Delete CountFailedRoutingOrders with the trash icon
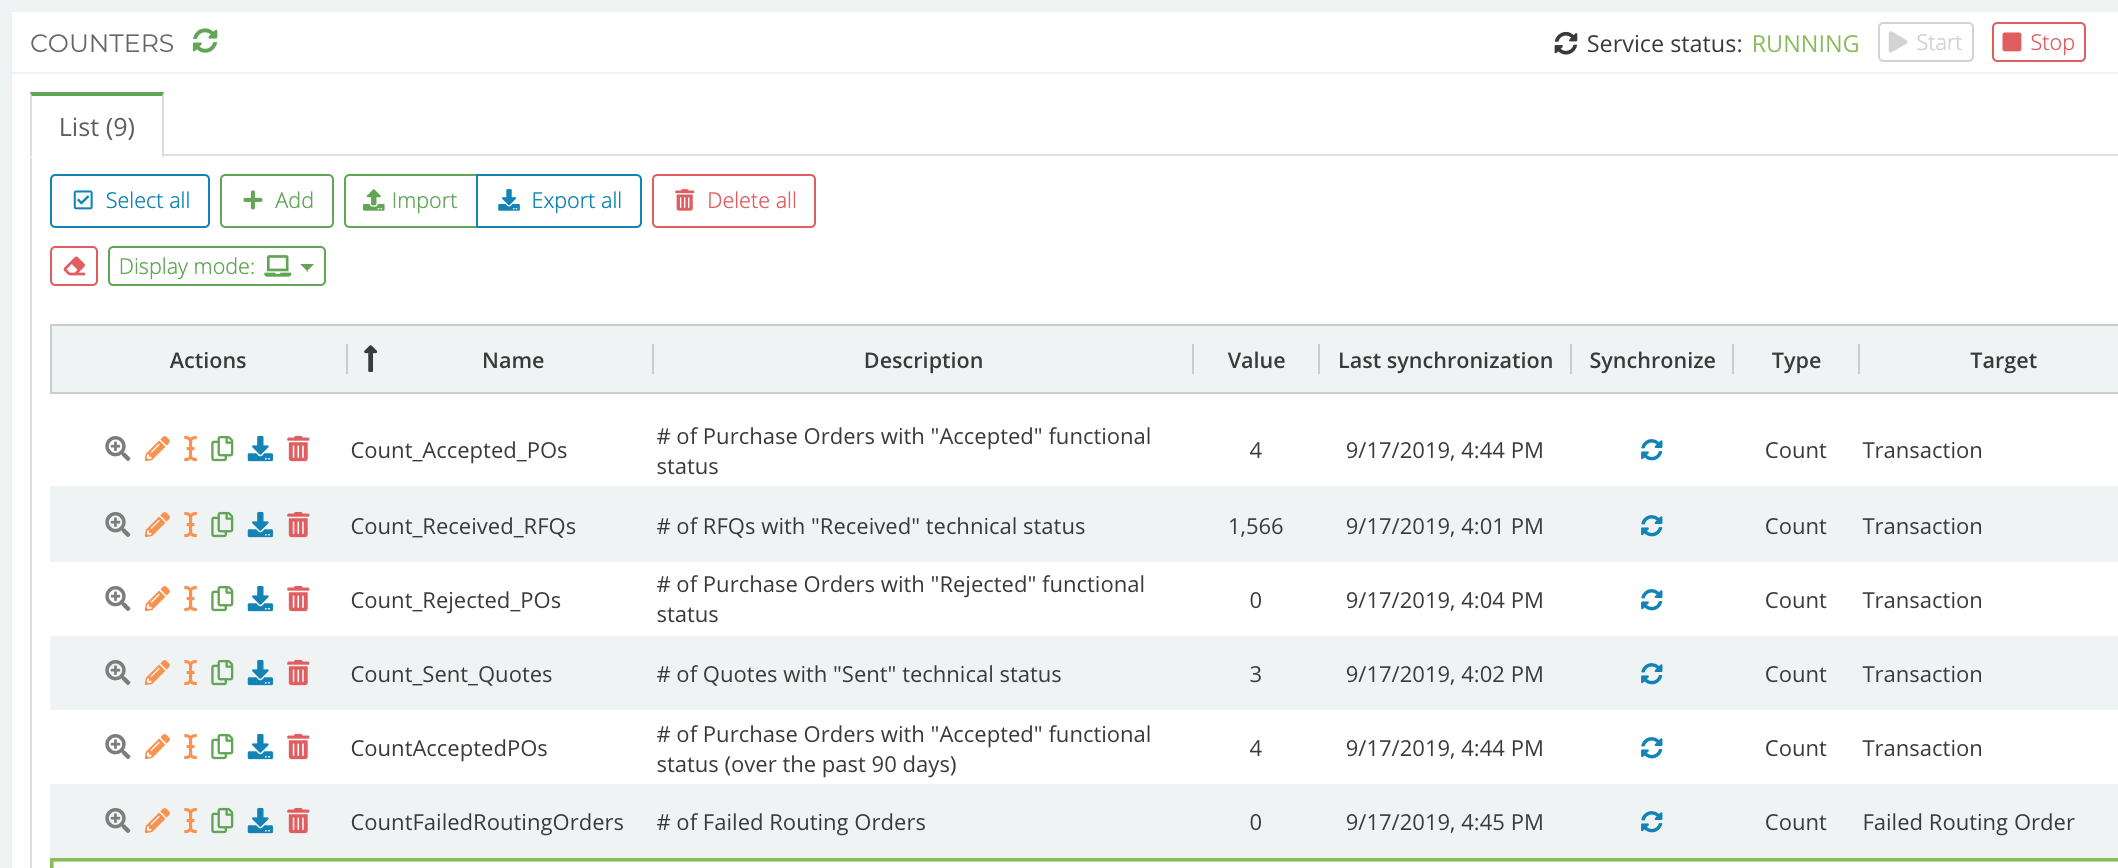 [298, 821]
